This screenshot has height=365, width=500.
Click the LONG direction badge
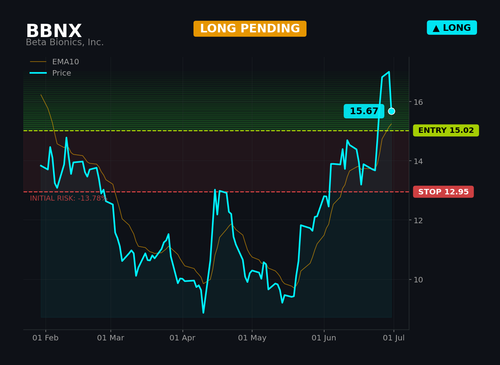(x=452, y=28)
